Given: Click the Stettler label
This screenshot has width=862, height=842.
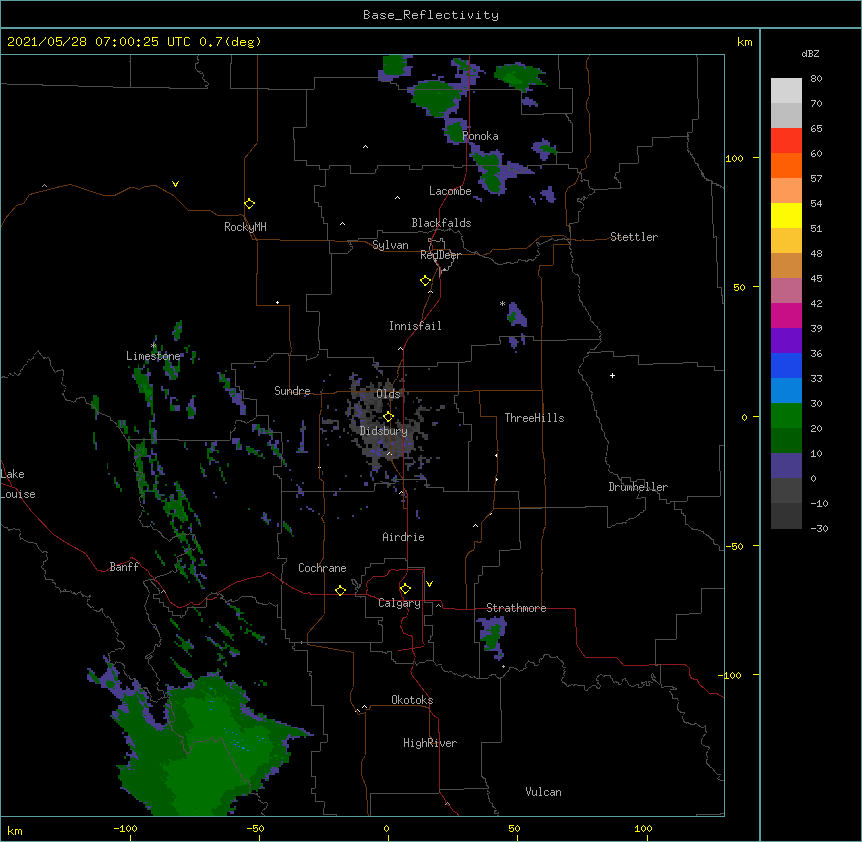Looking at the screenshot, I should (634, 237).
